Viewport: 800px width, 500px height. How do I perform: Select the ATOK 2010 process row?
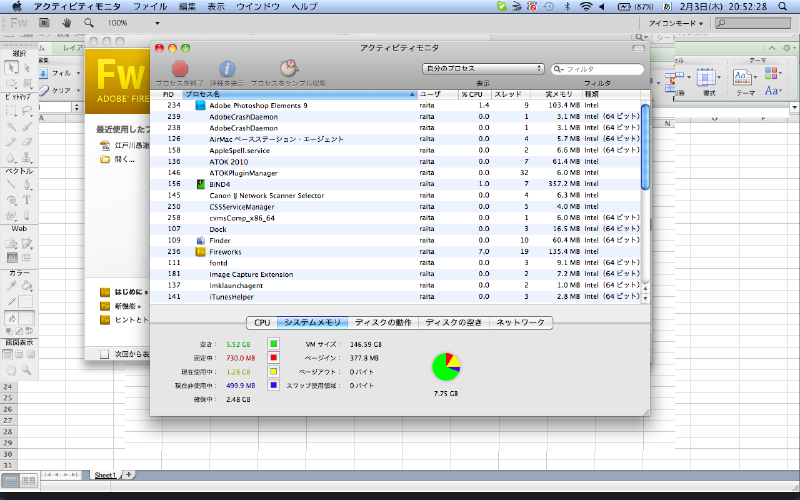coord(395,161)
